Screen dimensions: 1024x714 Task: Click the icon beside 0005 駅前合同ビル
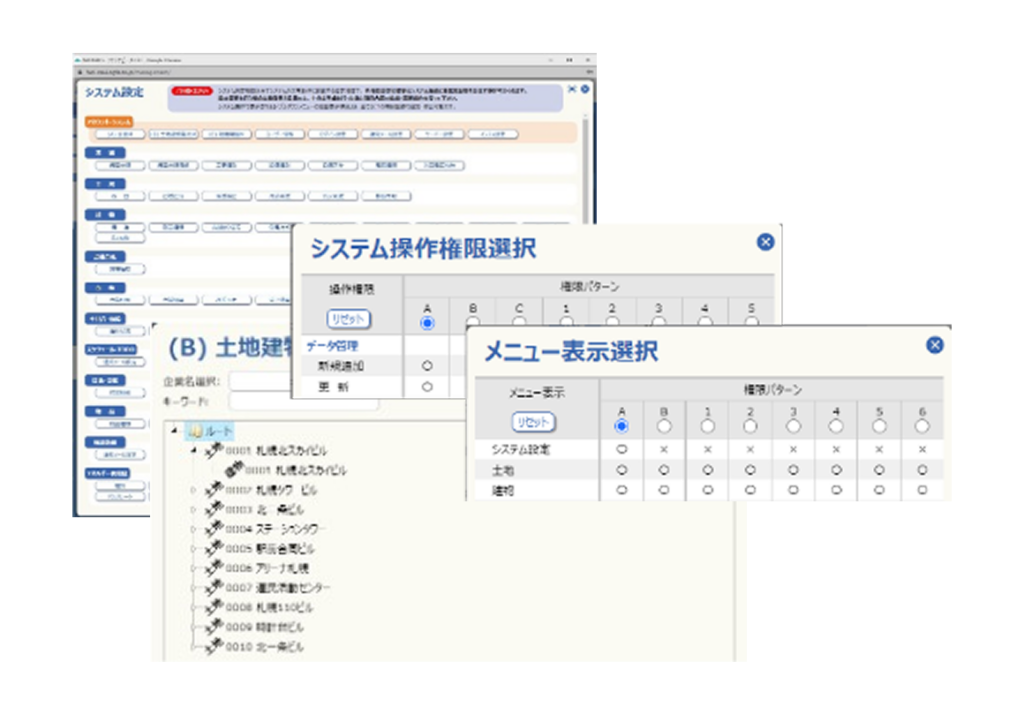214,548
